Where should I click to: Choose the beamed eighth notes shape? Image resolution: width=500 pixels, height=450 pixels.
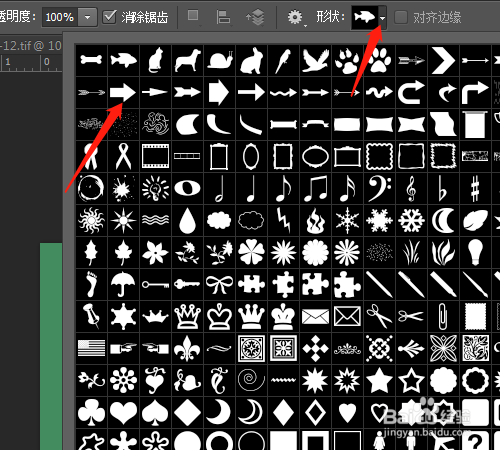pos(315,188)
